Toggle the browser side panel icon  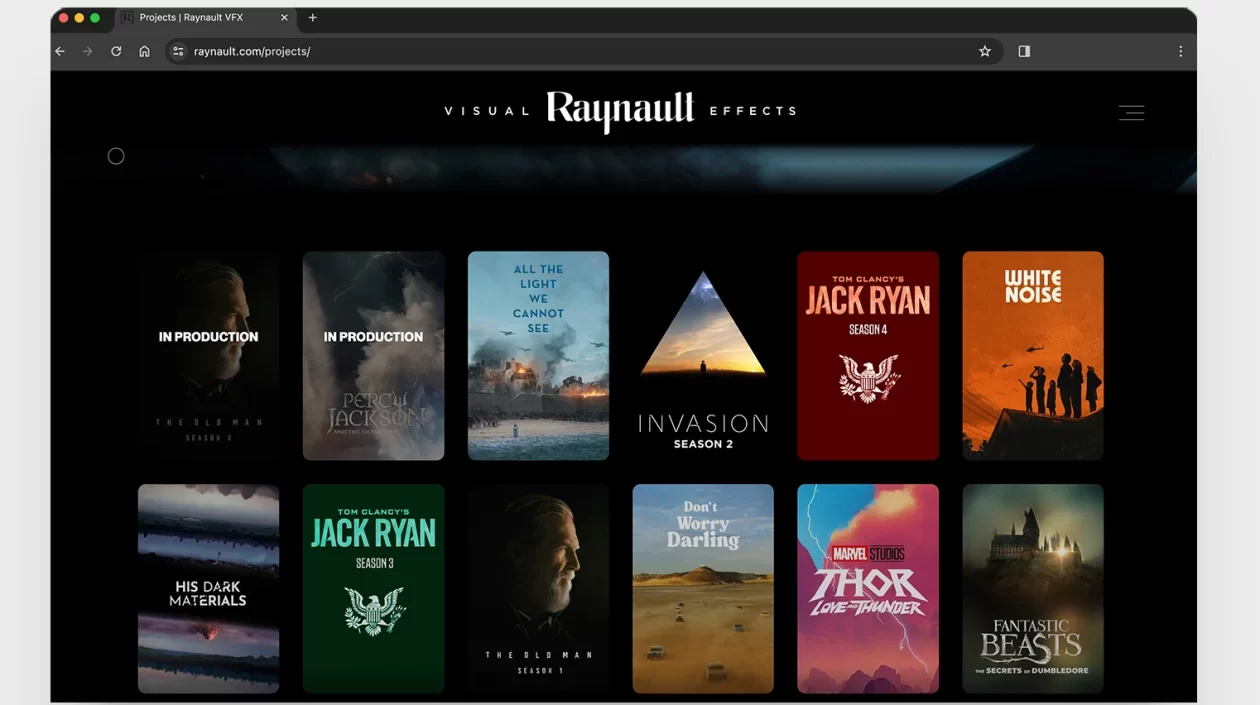(1024, 51)
